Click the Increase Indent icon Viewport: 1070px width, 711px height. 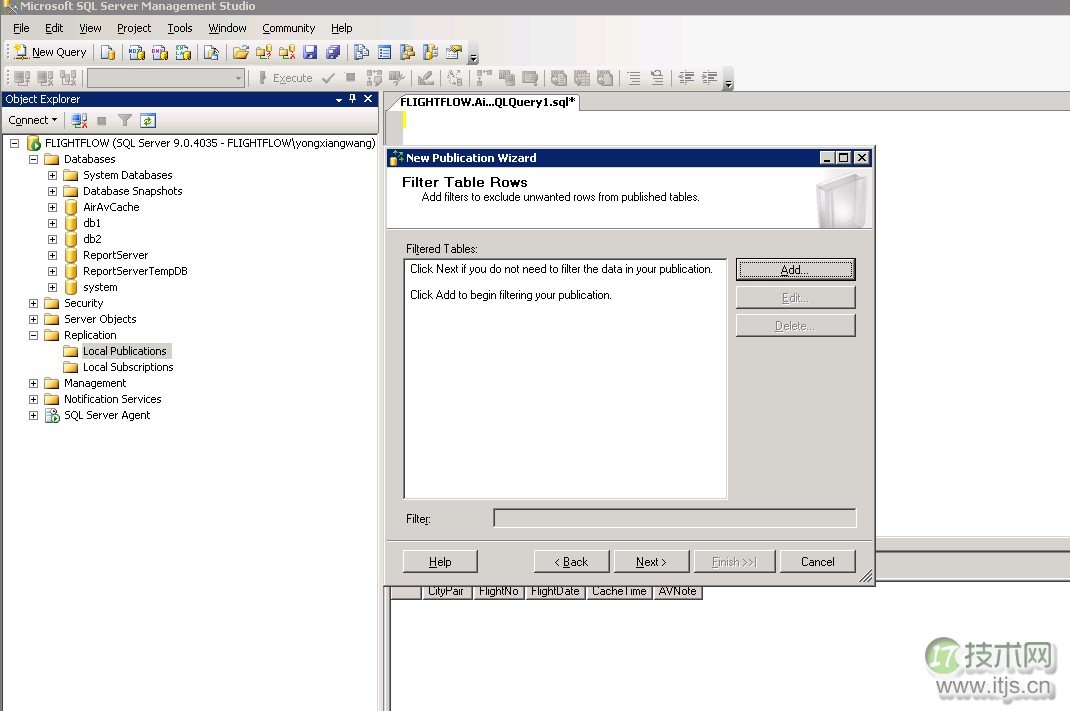point(710,78)
